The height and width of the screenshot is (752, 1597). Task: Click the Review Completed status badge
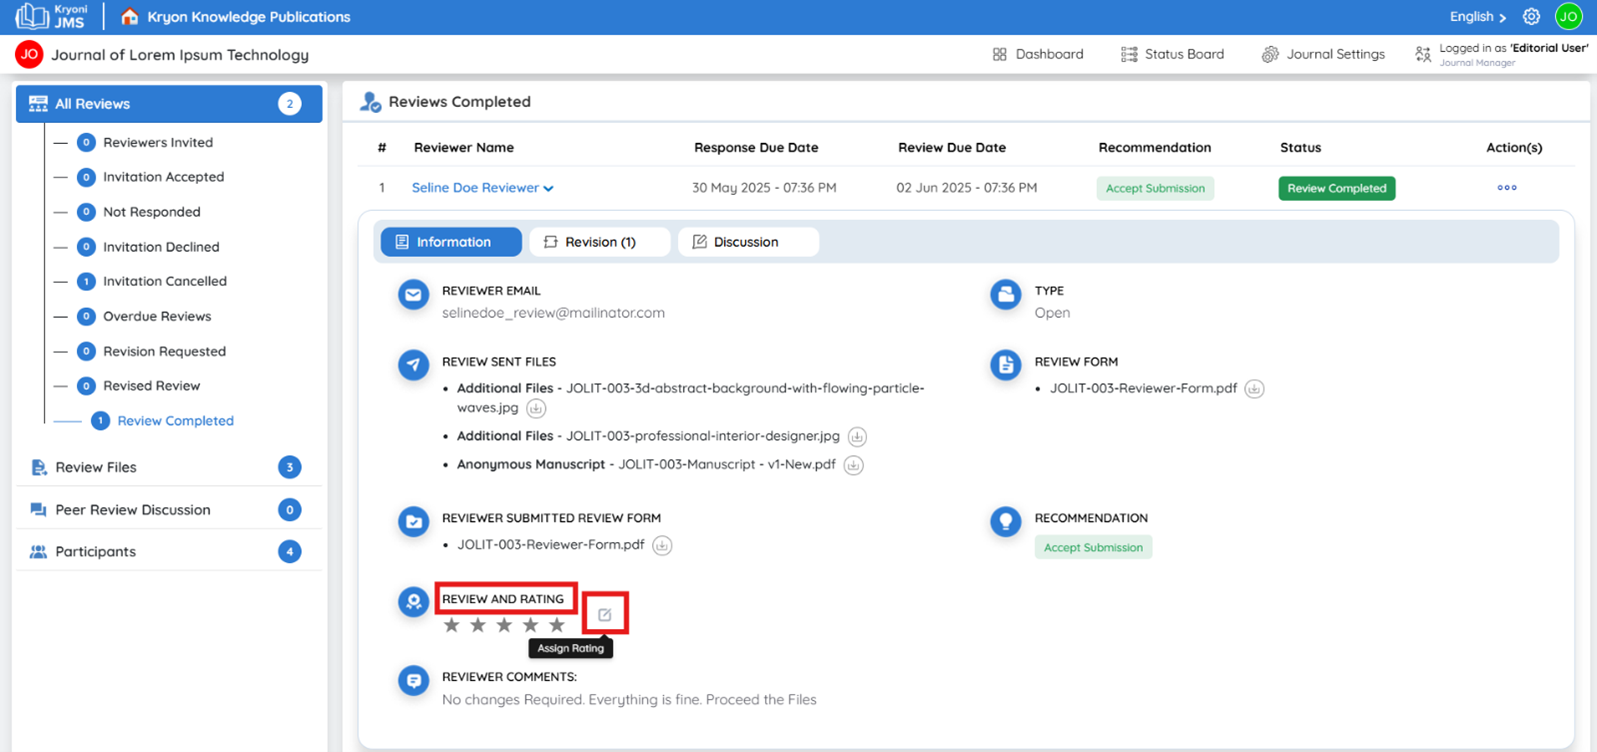[1336, 188]
